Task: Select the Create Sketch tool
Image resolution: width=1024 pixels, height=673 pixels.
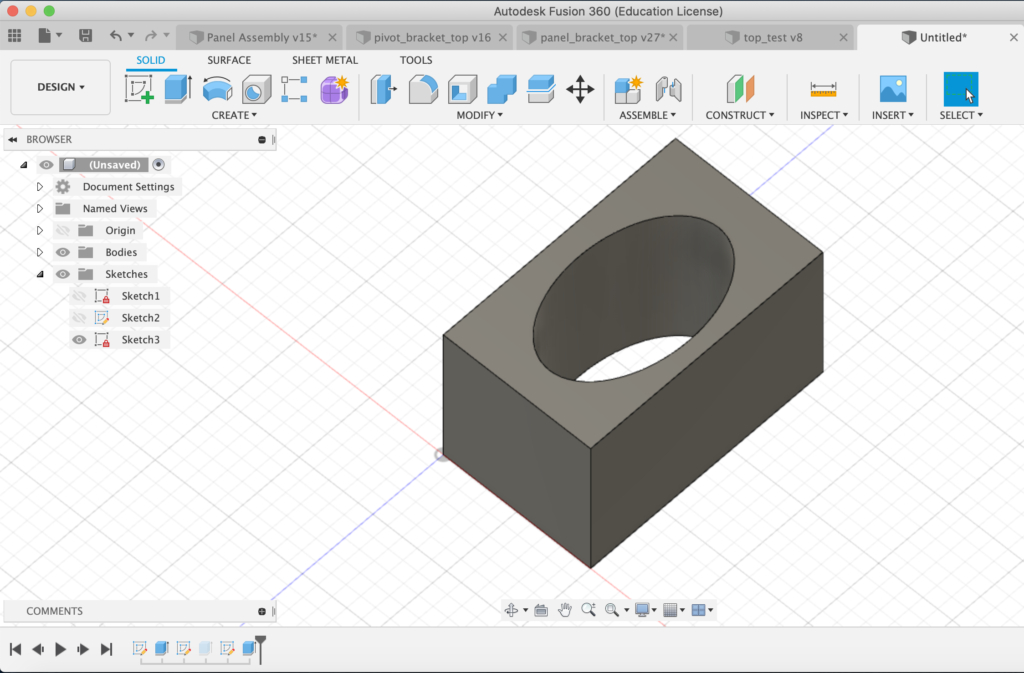Action: point(139,90)
